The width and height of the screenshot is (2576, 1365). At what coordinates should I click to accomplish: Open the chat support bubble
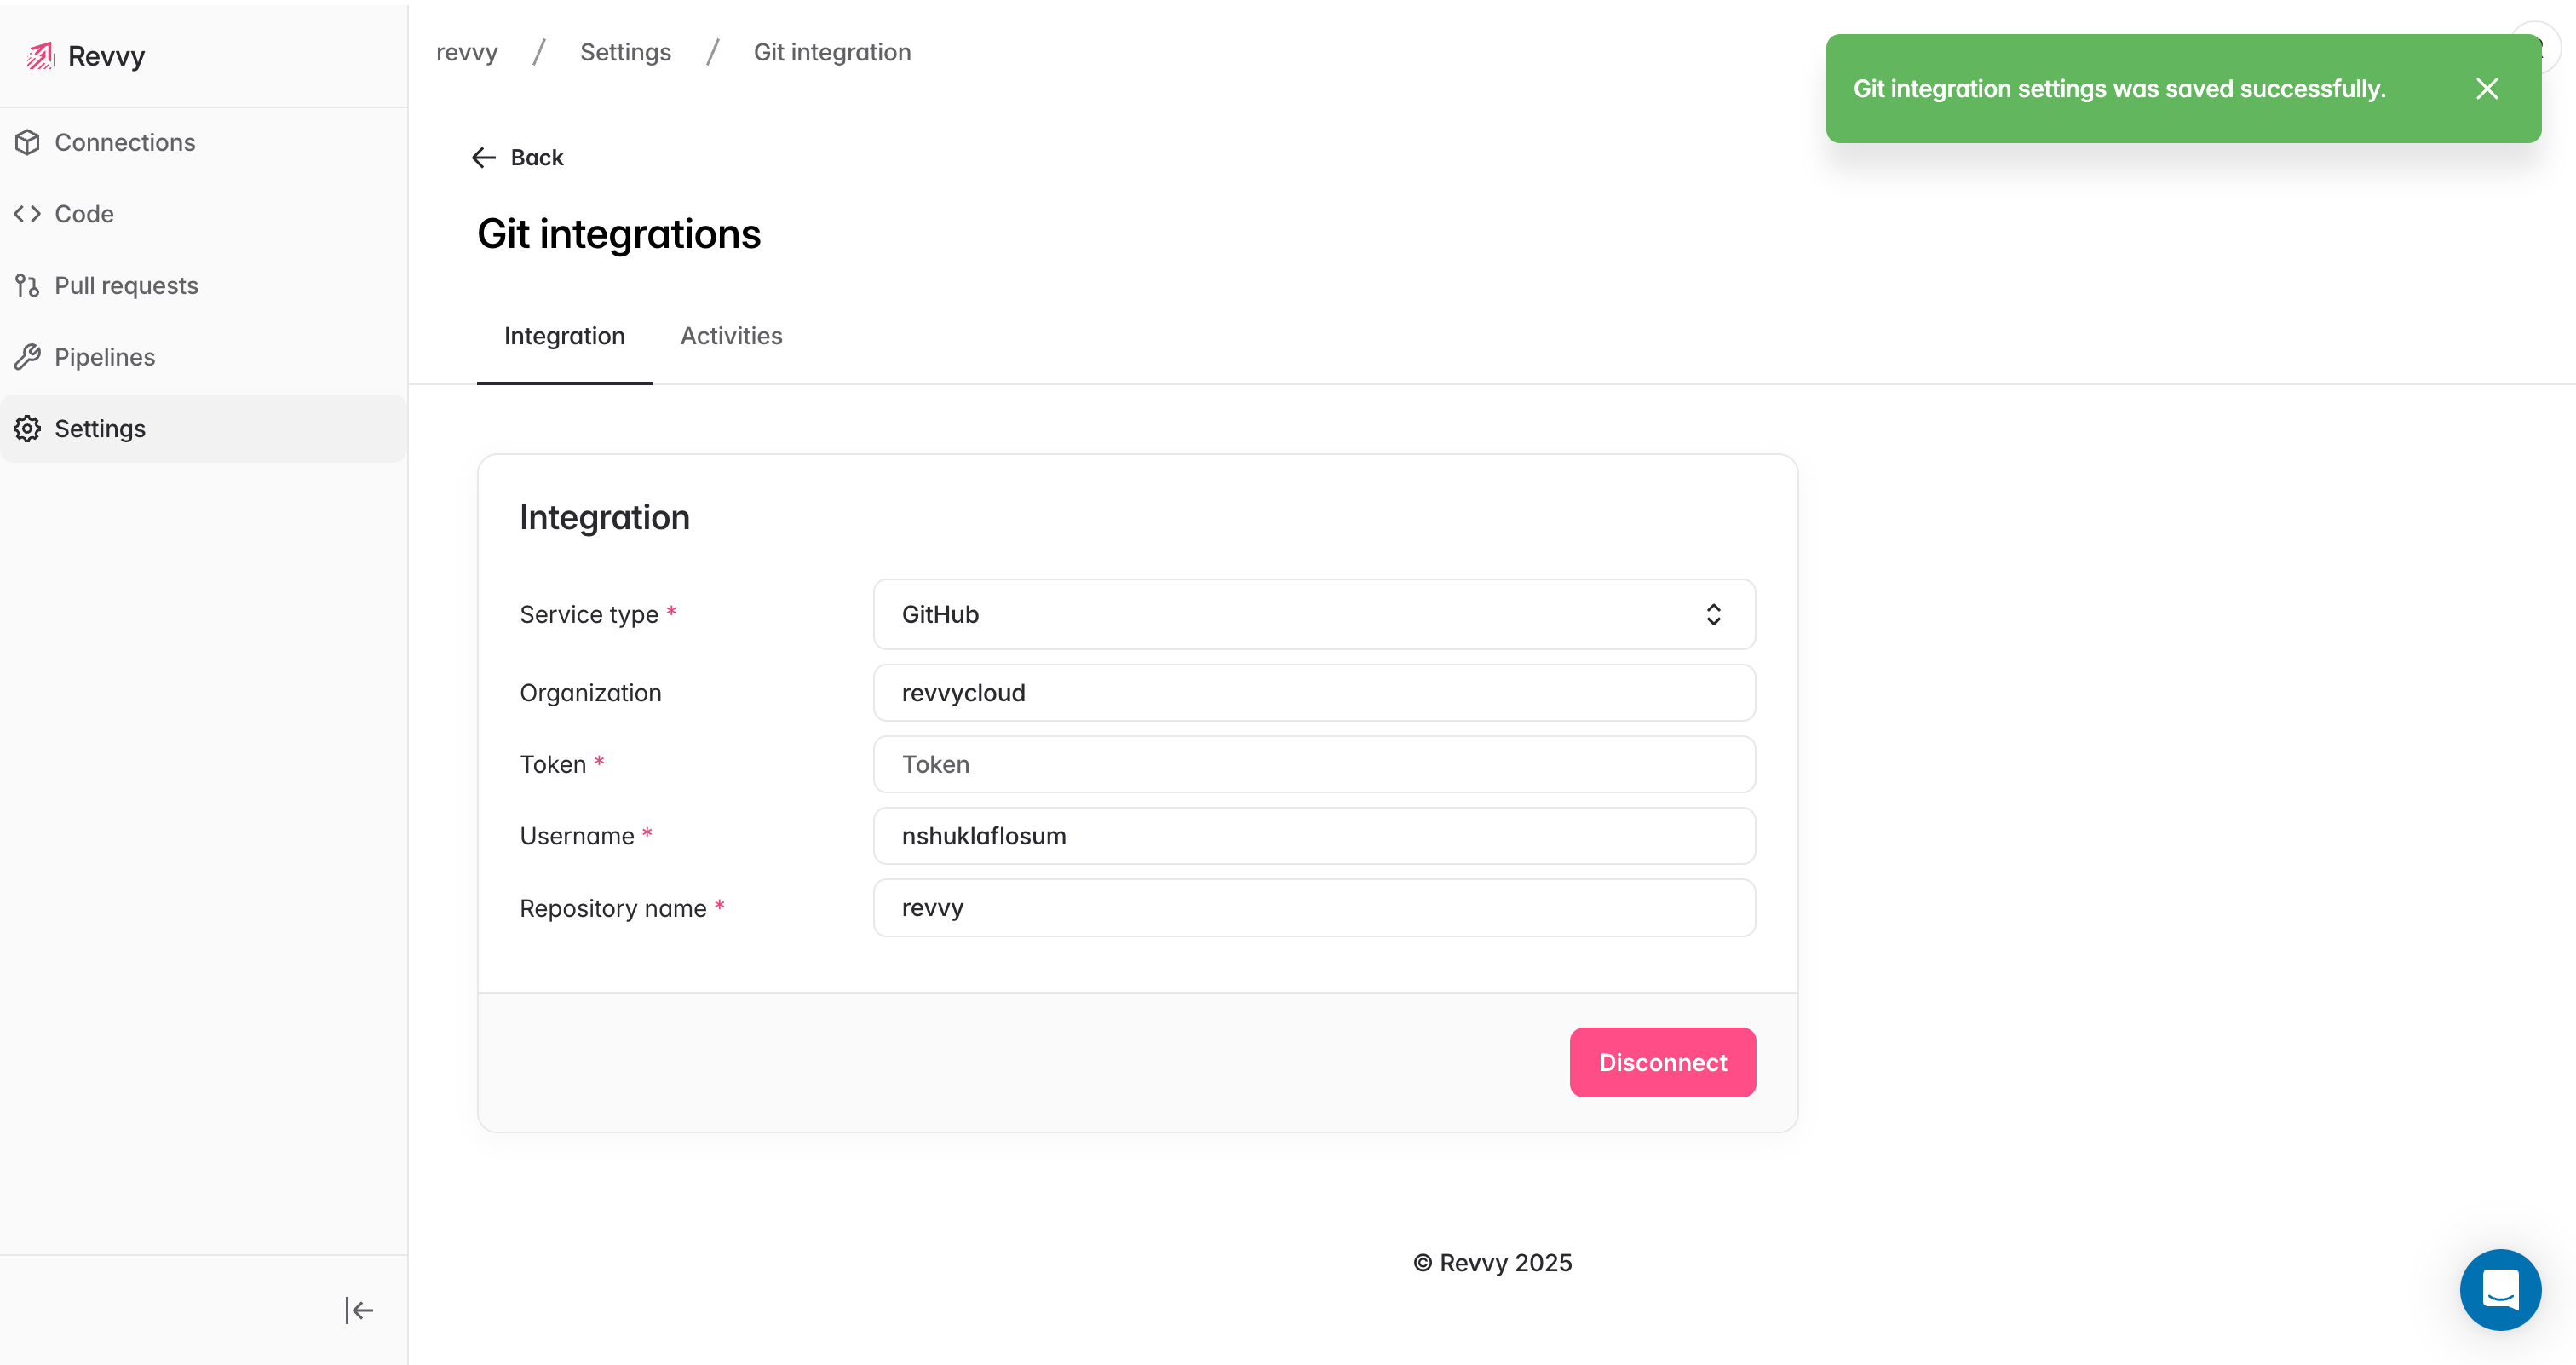click(2500, 1289)
